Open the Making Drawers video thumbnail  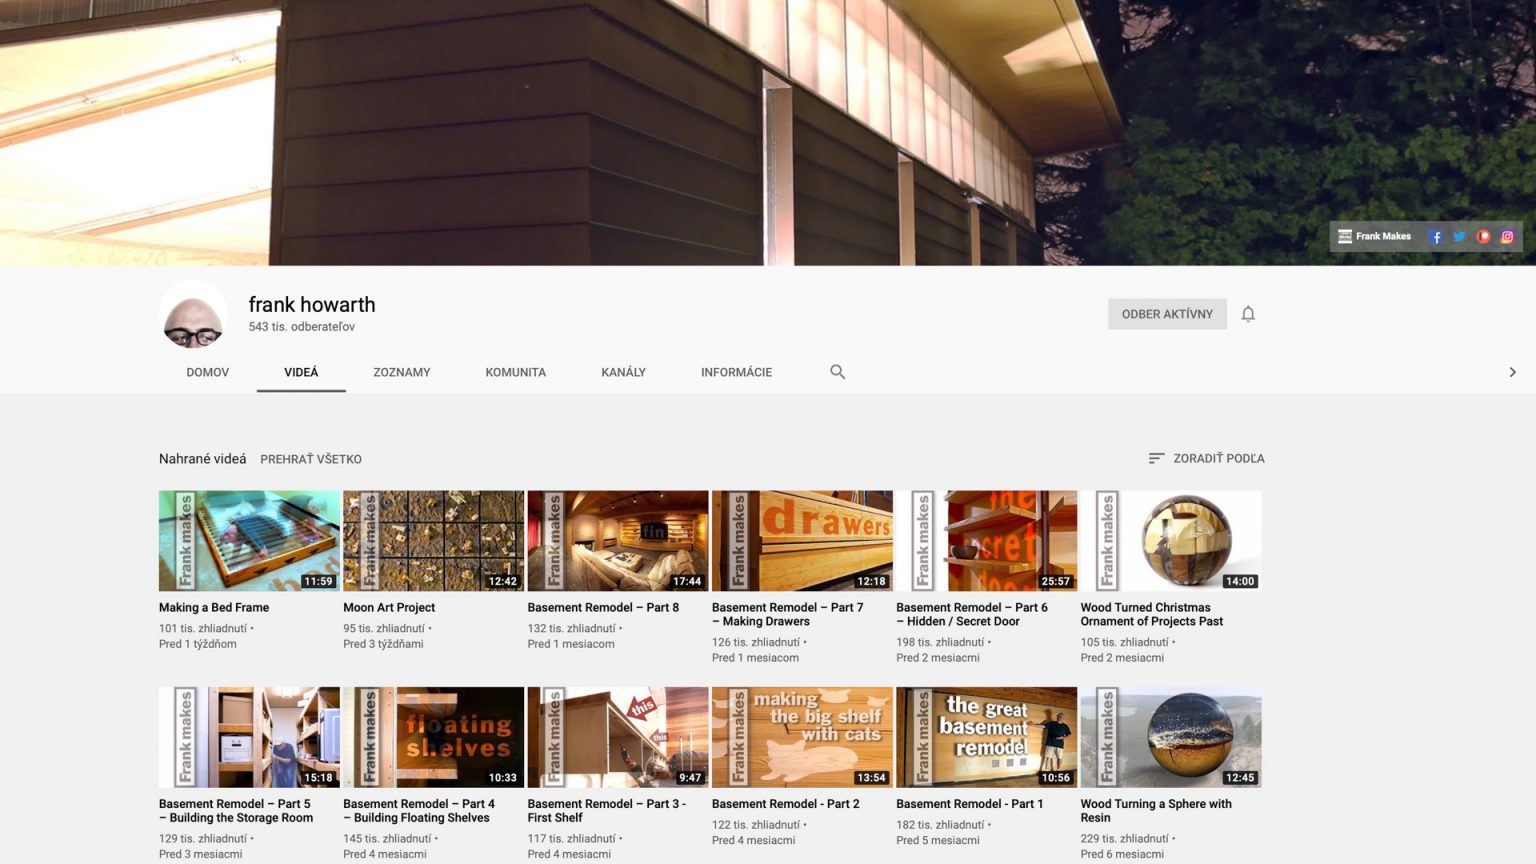(x=802, y=541)
